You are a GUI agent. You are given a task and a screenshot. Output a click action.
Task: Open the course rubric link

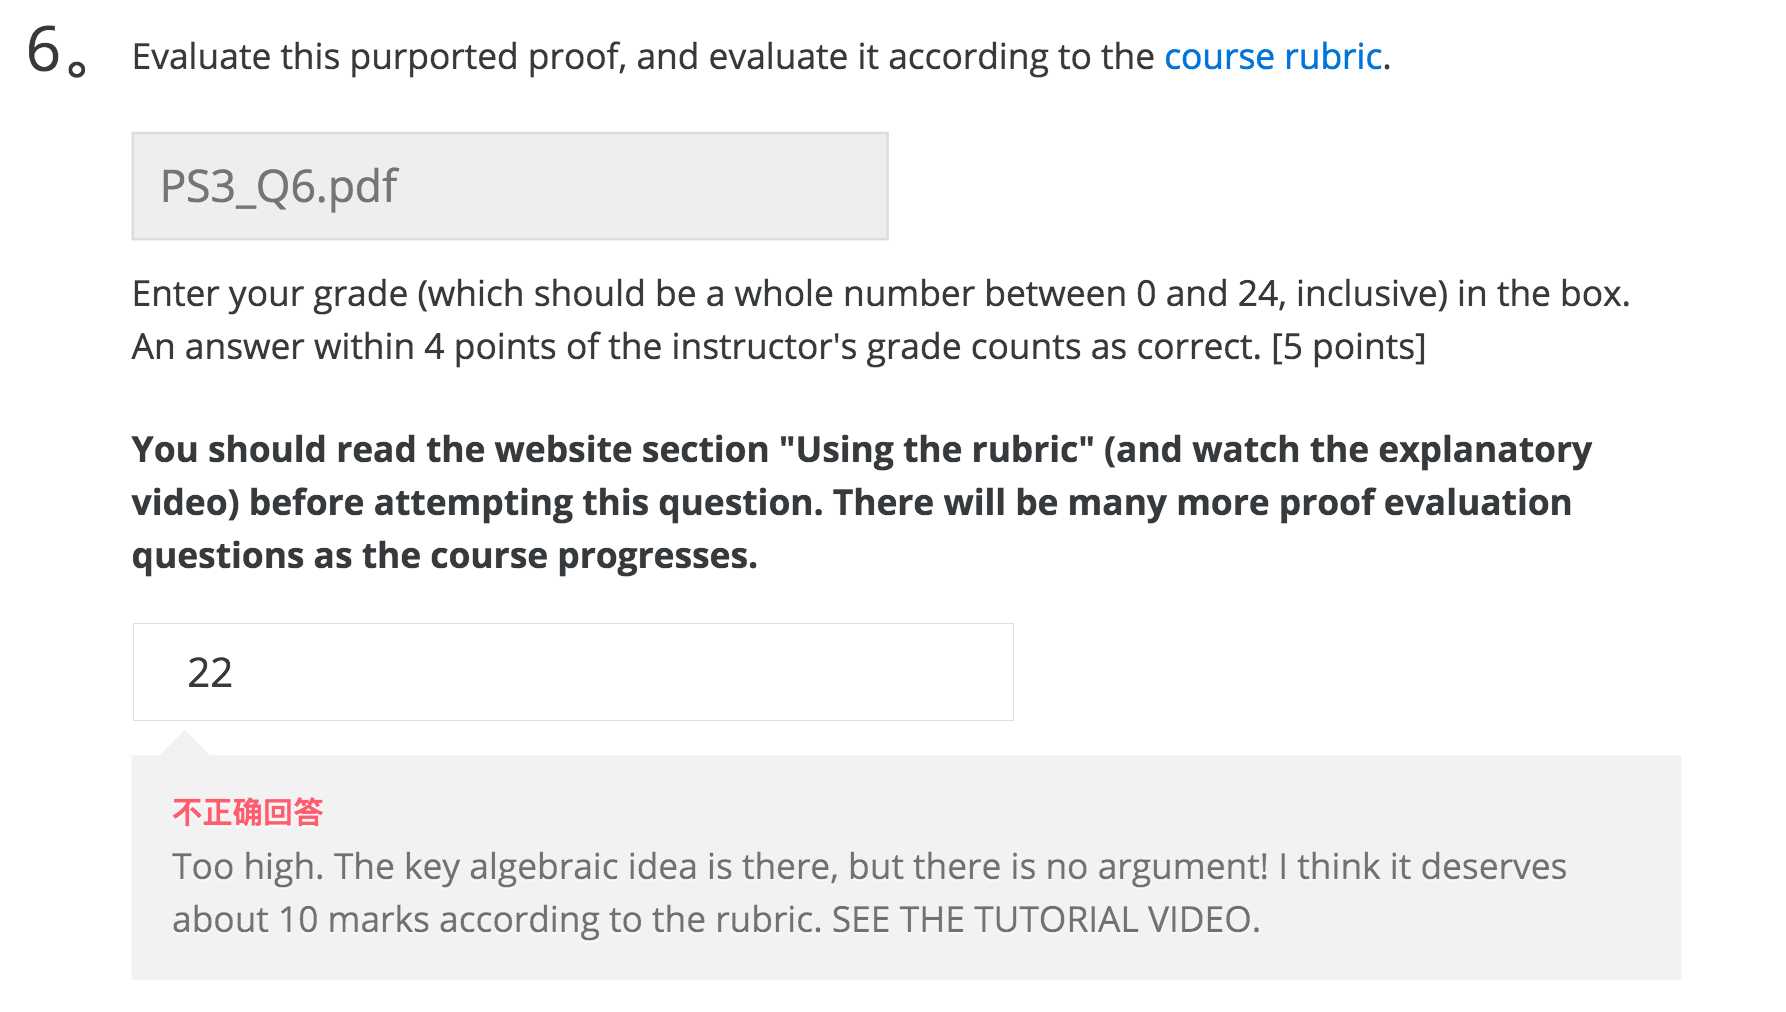pos(1272,57)
